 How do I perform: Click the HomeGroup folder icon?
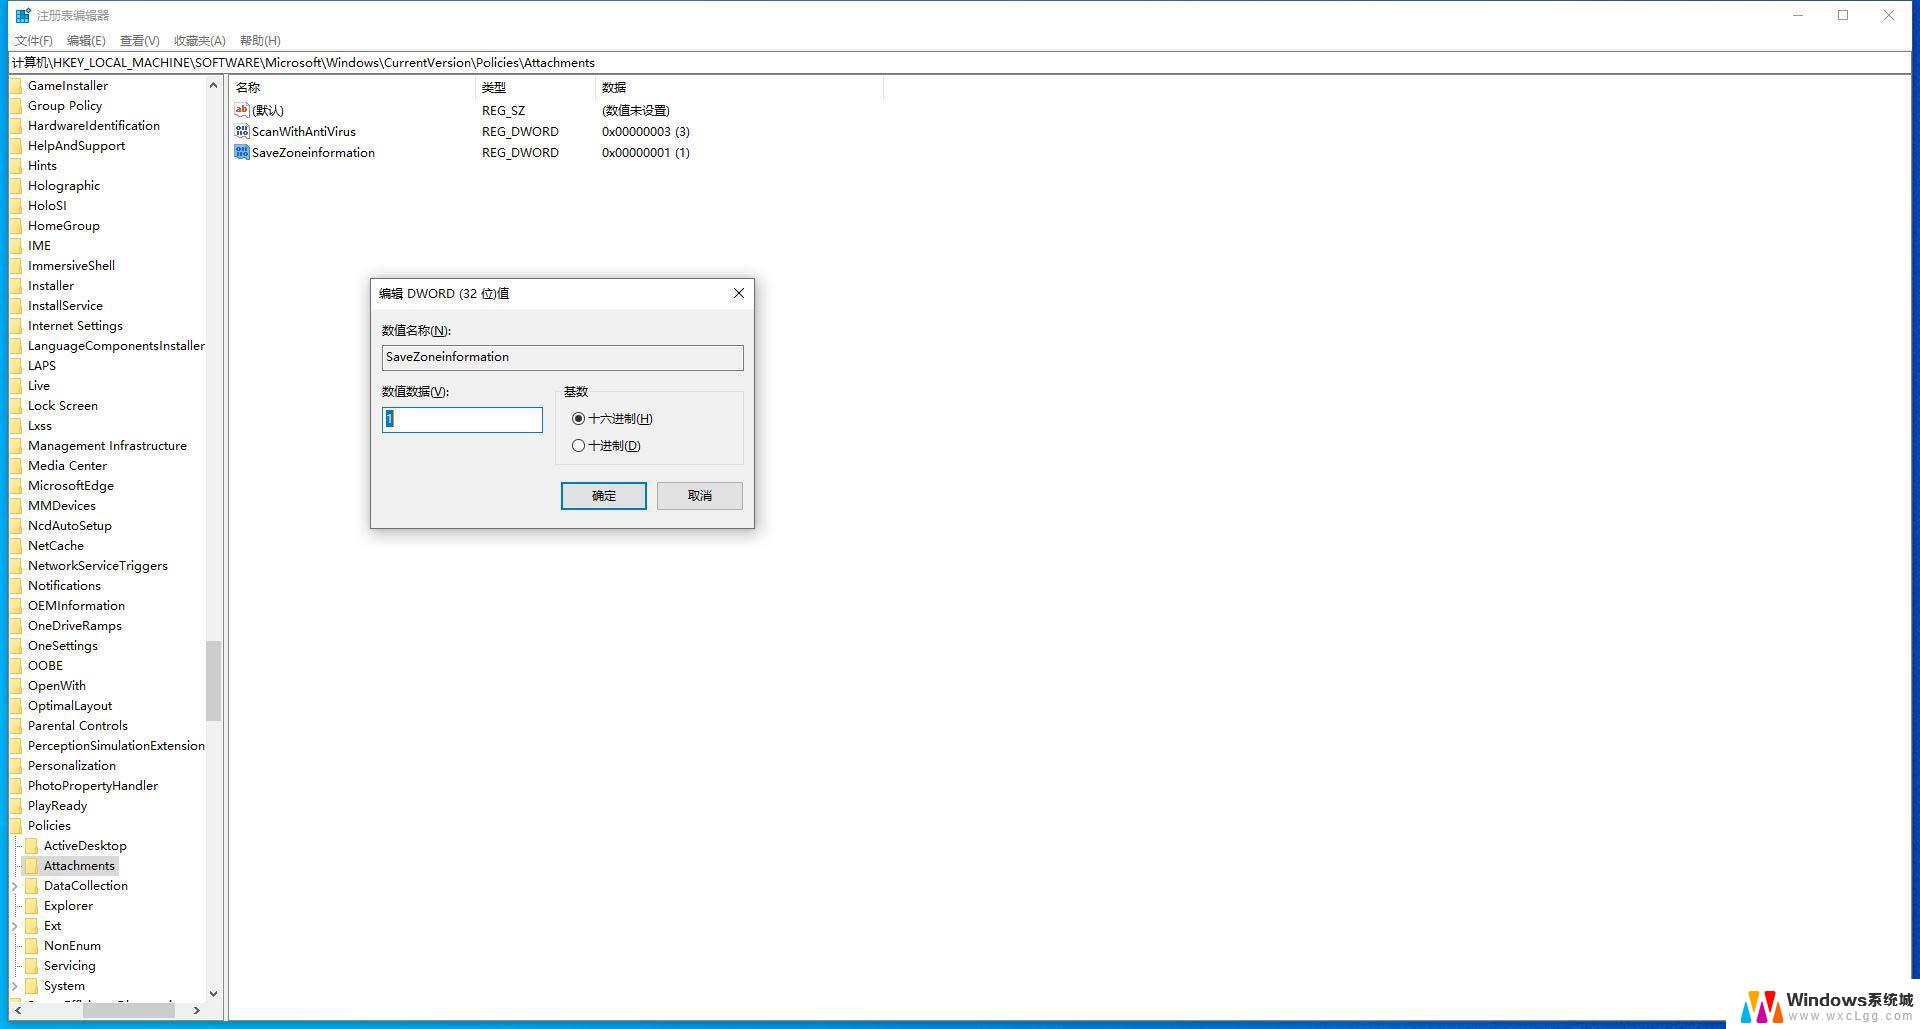[x=16, y=226]
